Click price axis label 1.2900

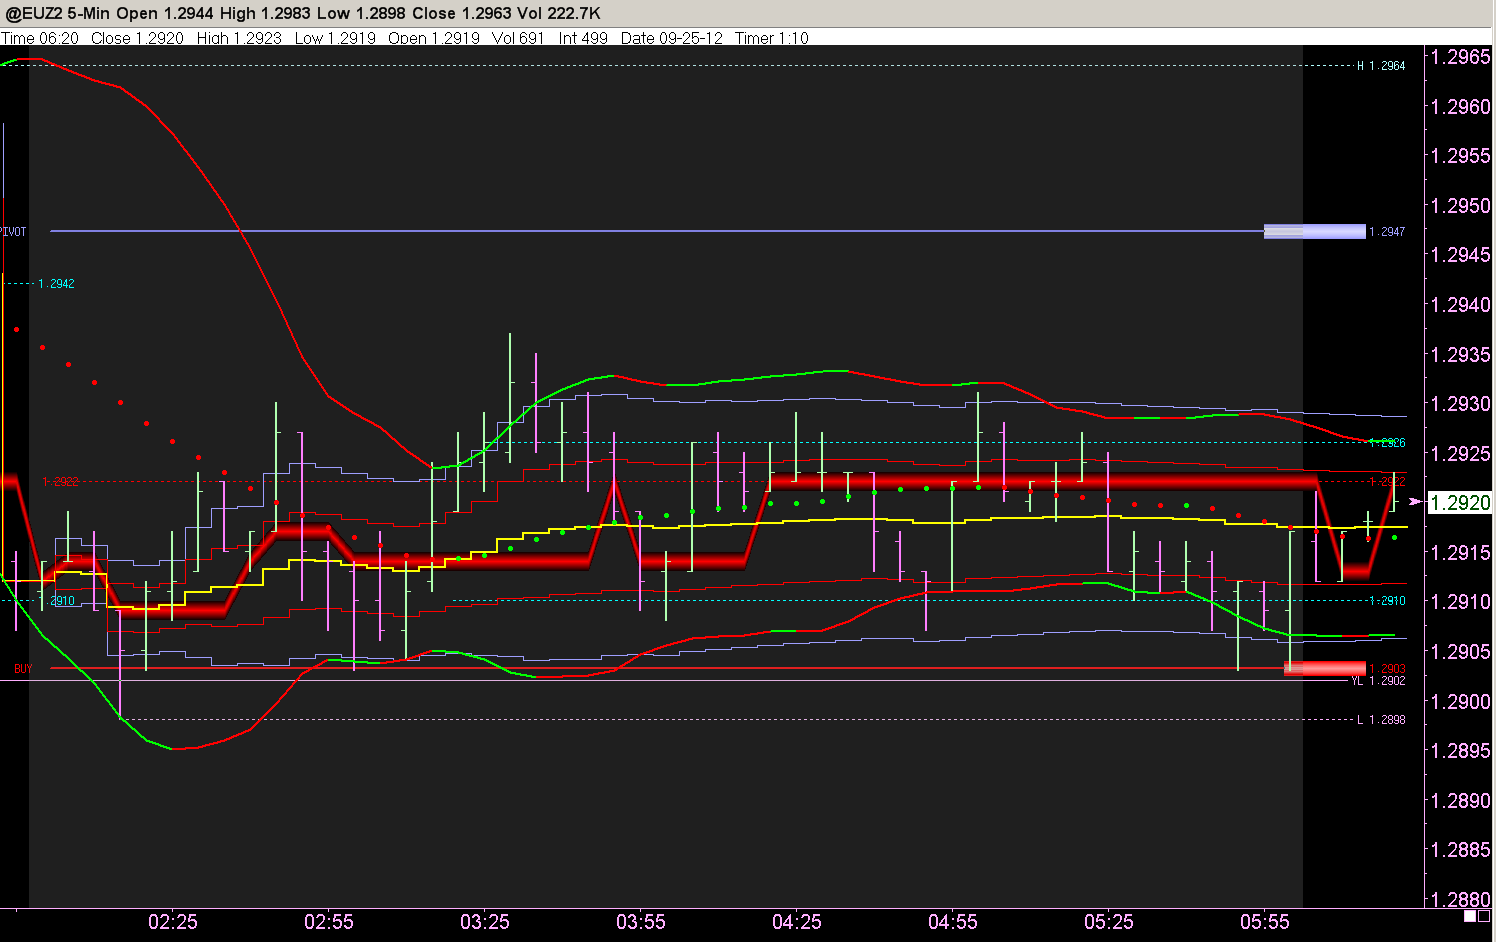click(1461, 701)
